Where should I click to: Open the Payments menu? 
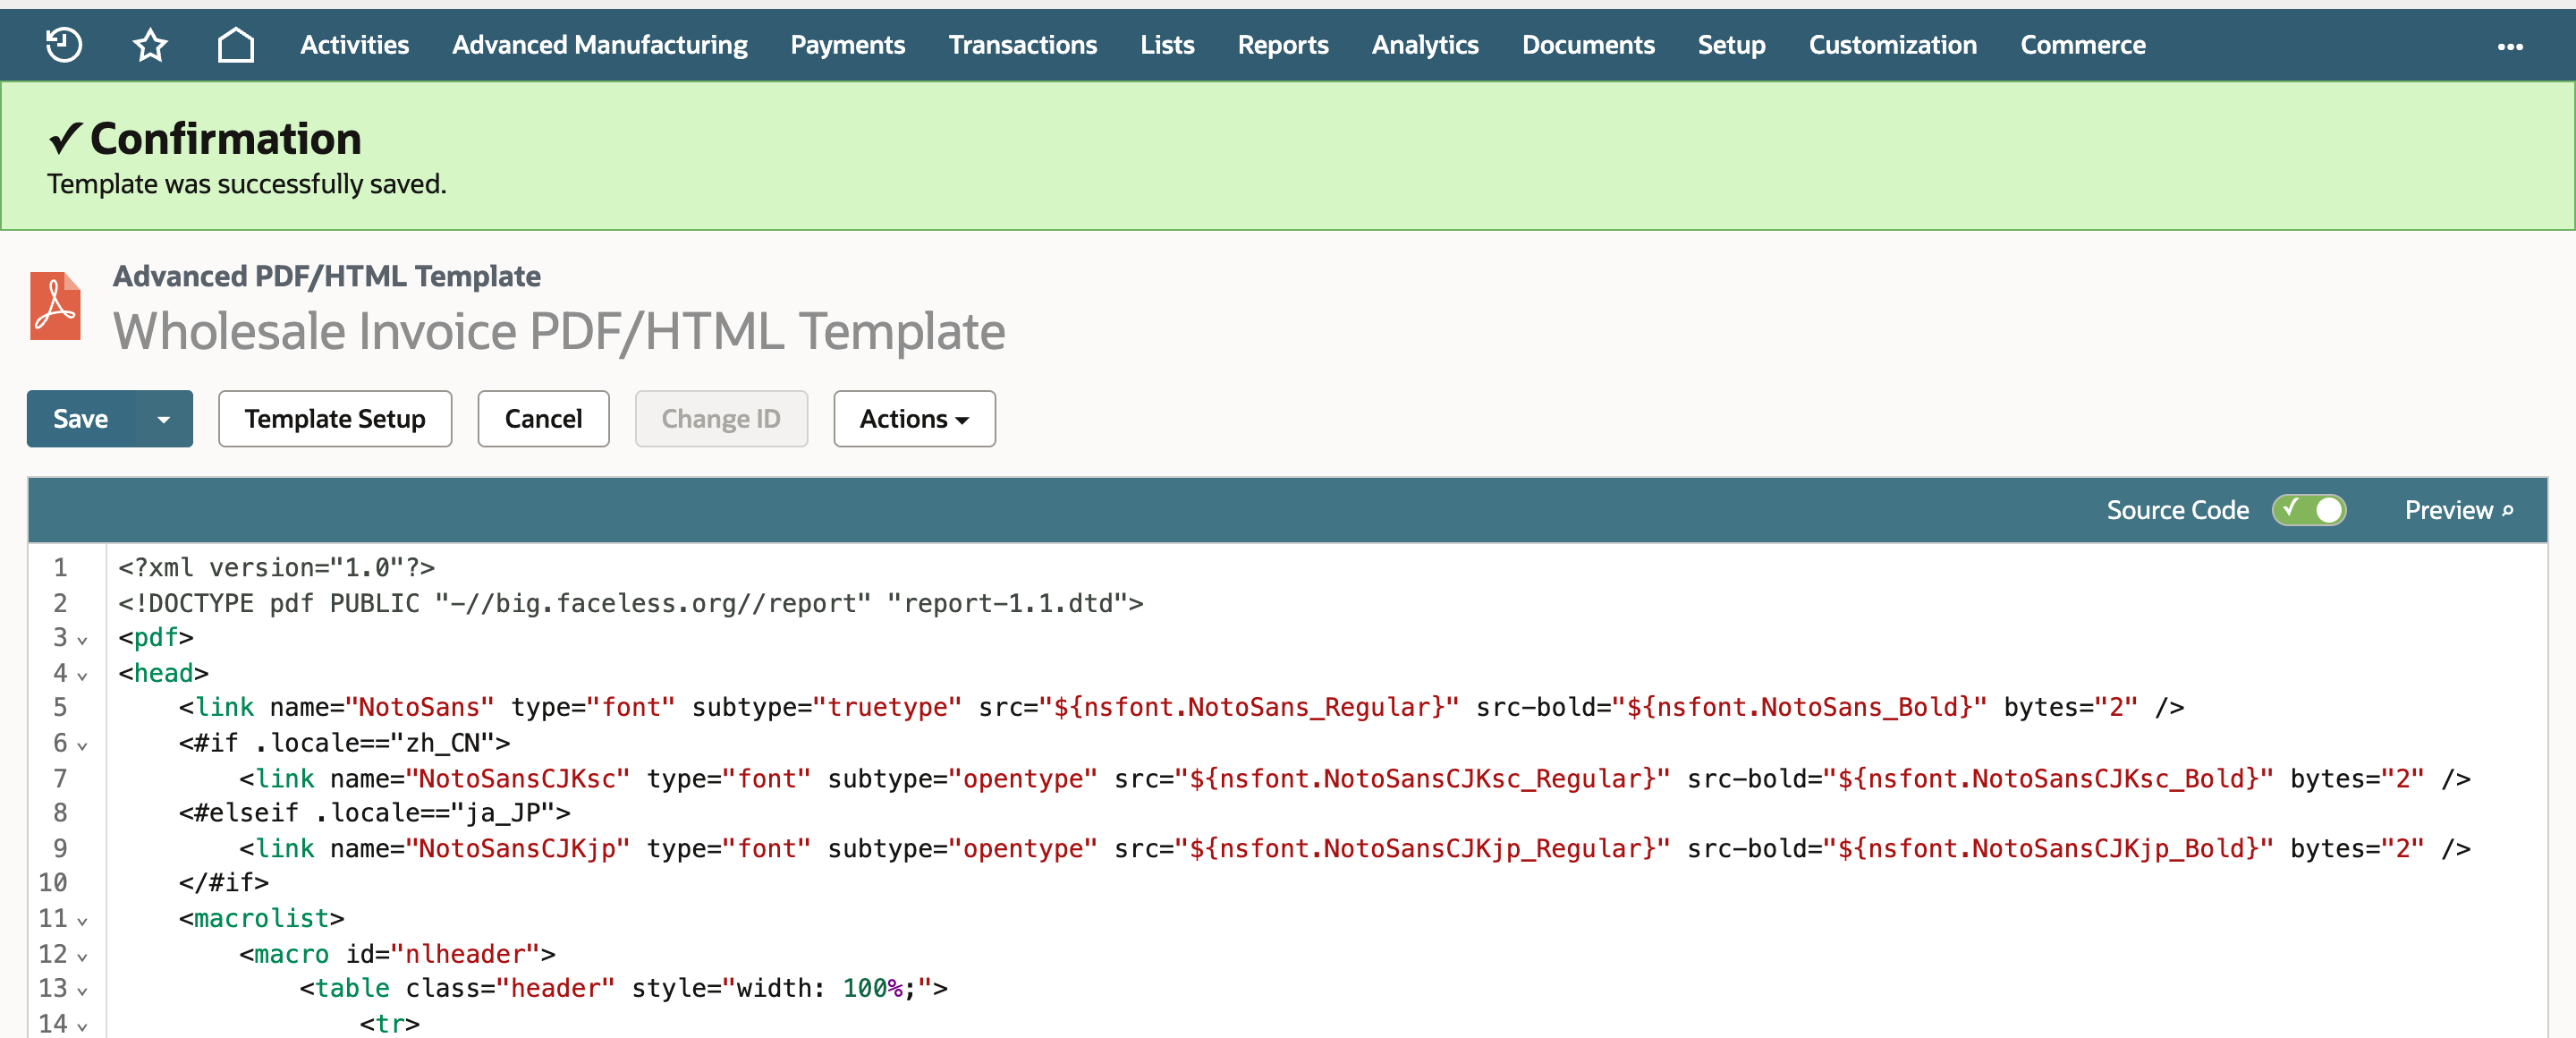coord(847,45)
